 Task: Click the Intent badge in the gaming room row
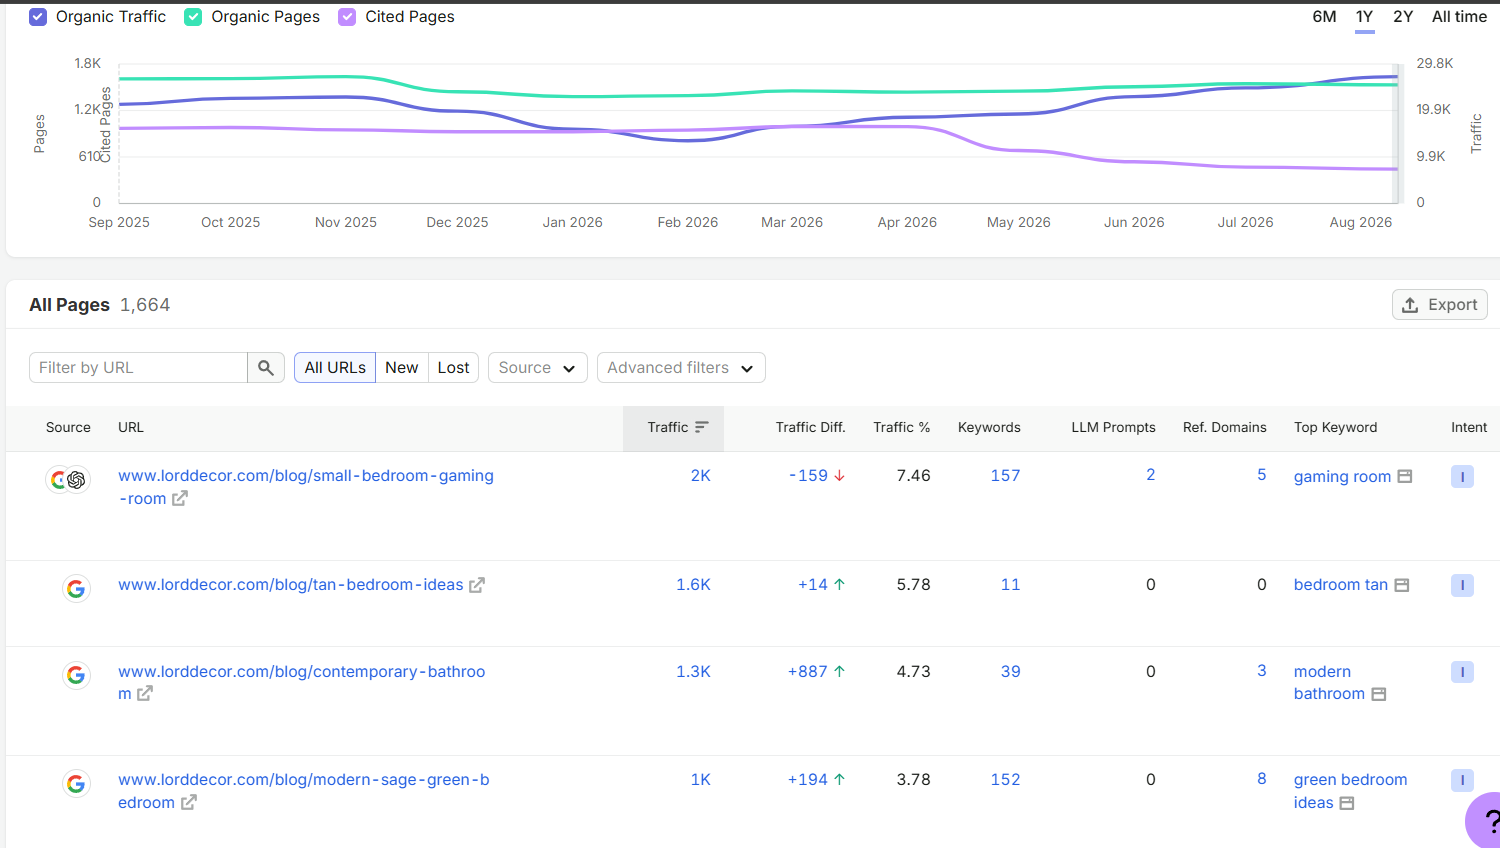(1462, 477)
